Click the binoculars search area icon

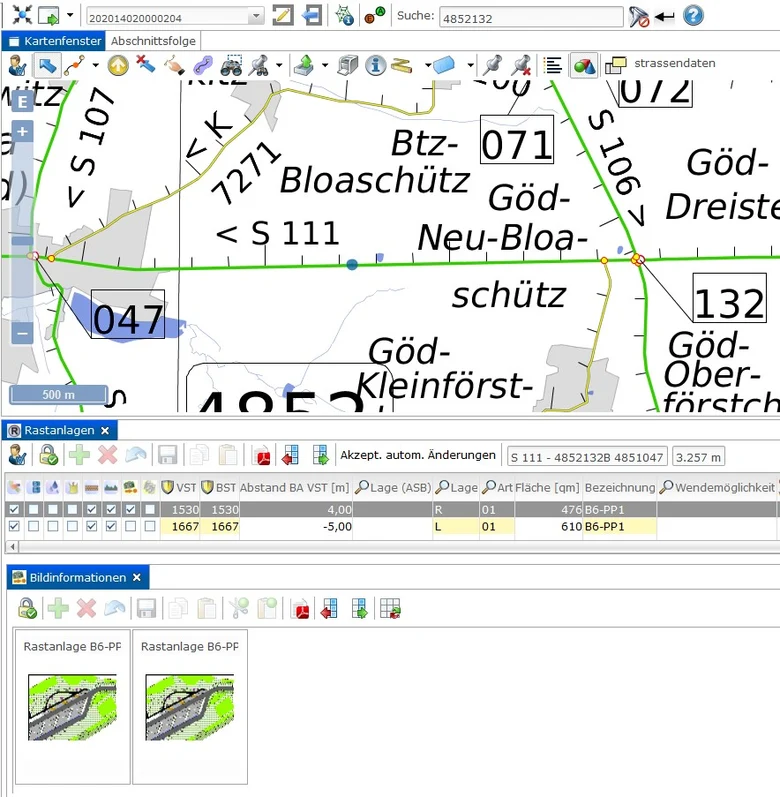pos(231,66)
